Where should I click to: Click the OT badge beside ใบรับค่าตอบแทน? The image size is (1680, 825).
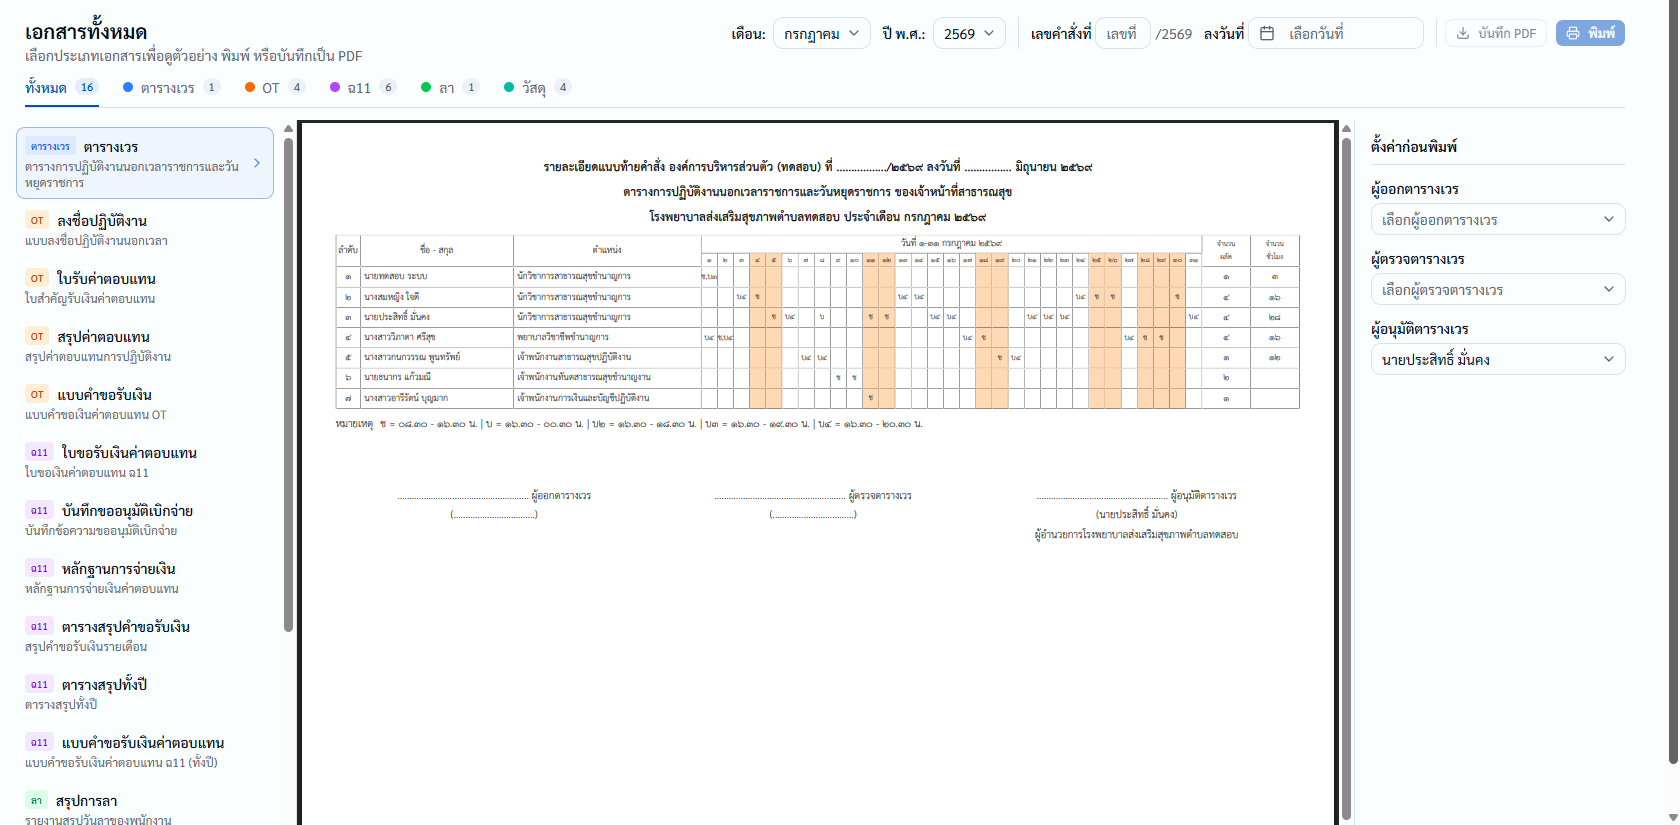click(37, 278)
